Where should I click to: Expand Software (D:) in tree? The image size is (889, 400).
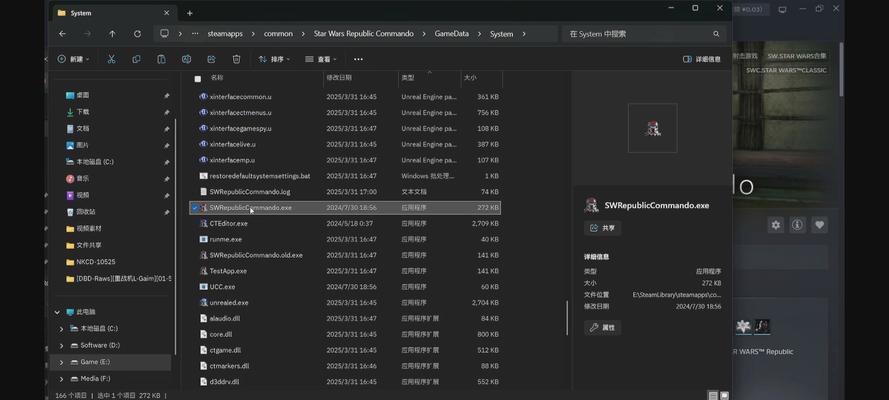(x=61, y=345)
